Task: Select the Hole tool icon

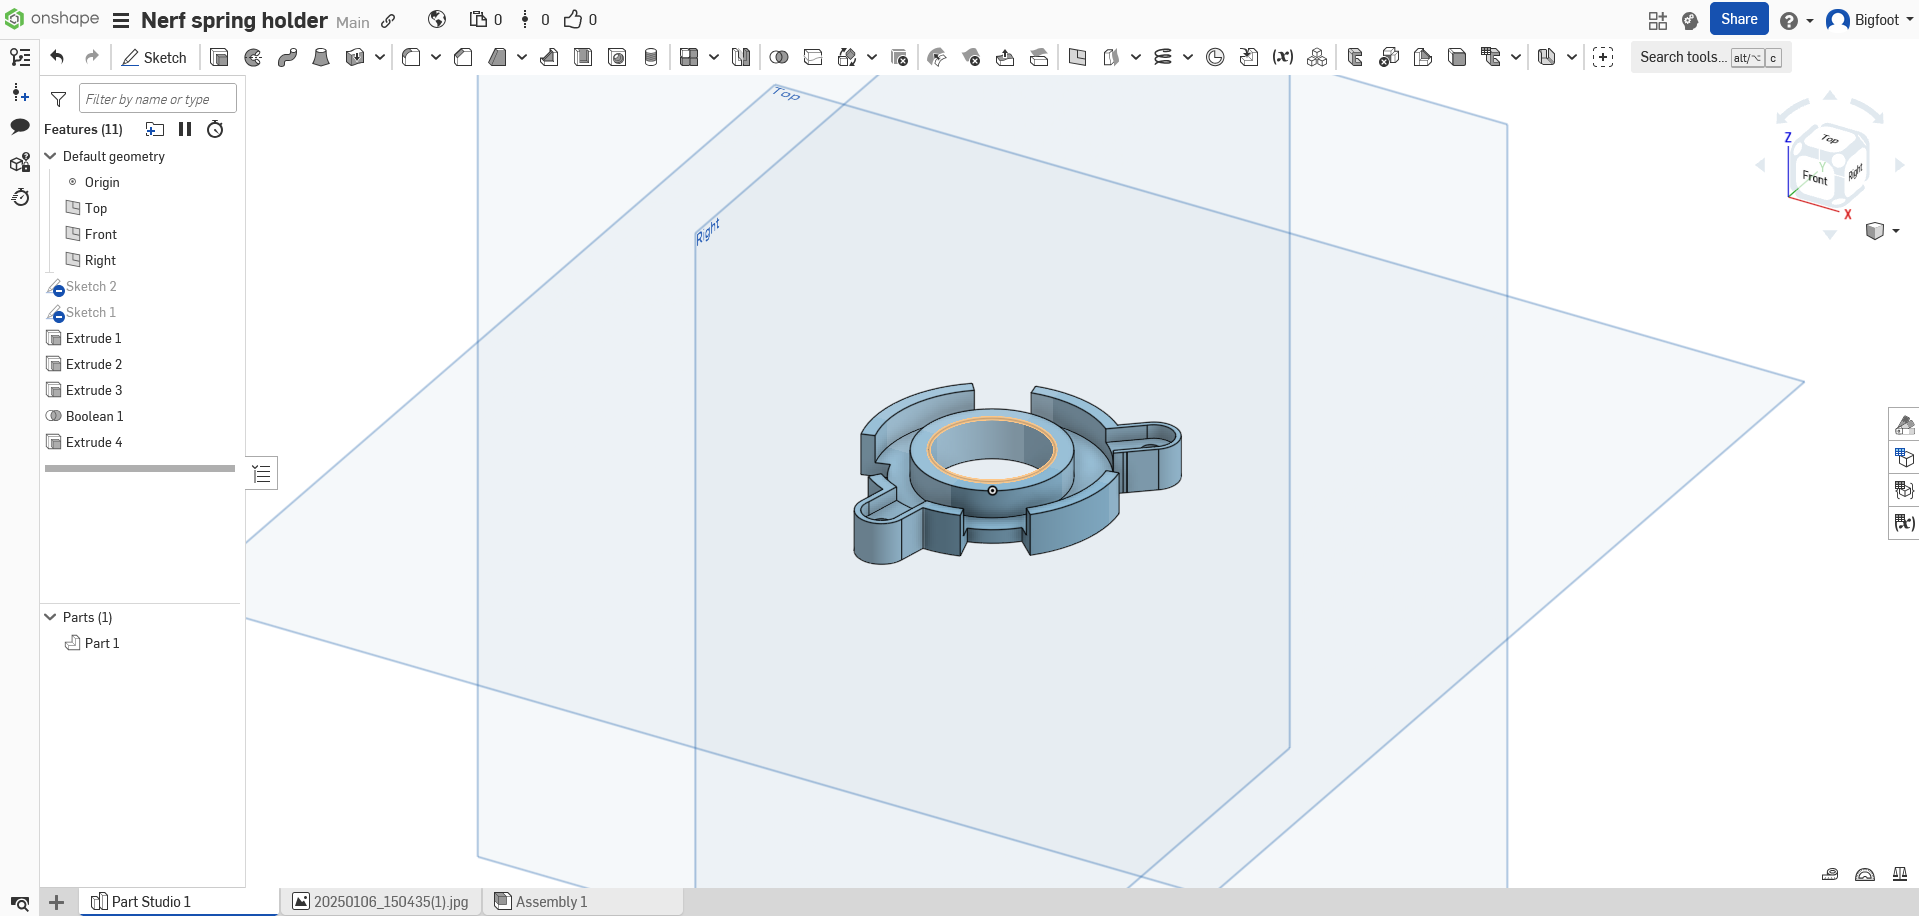Action: point(617,57)
